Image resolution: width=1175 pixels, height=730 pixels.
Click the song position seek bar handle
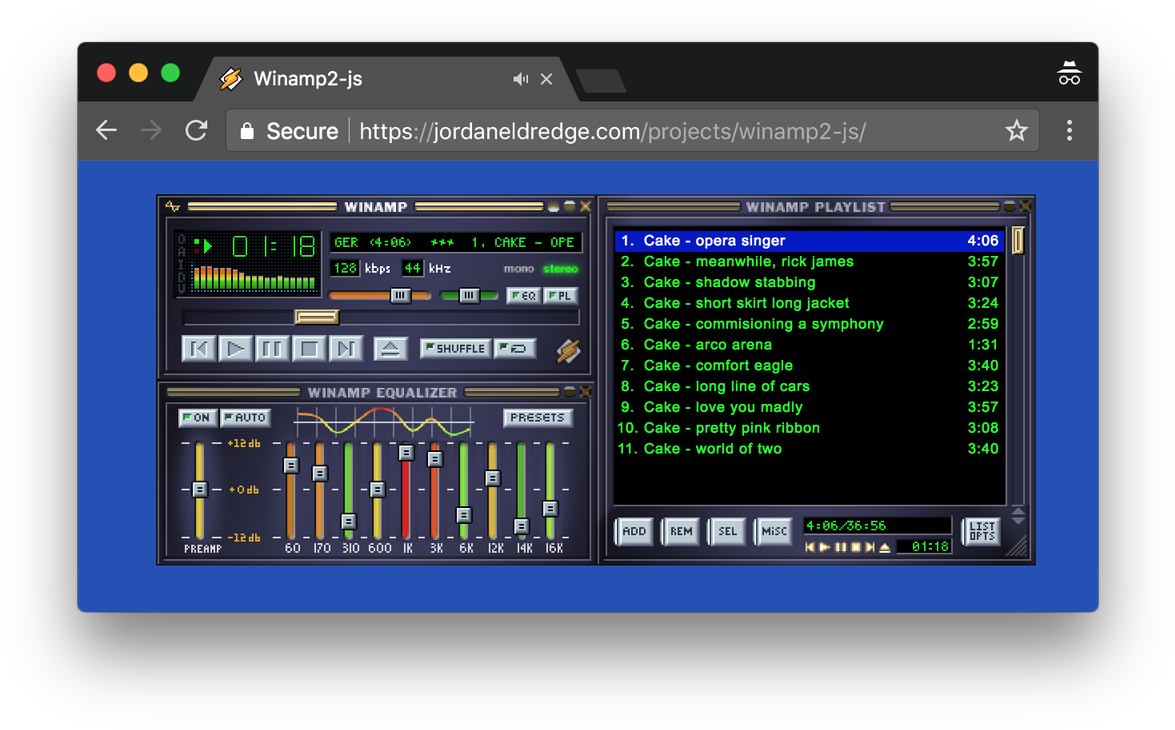[x=316, y=317]
